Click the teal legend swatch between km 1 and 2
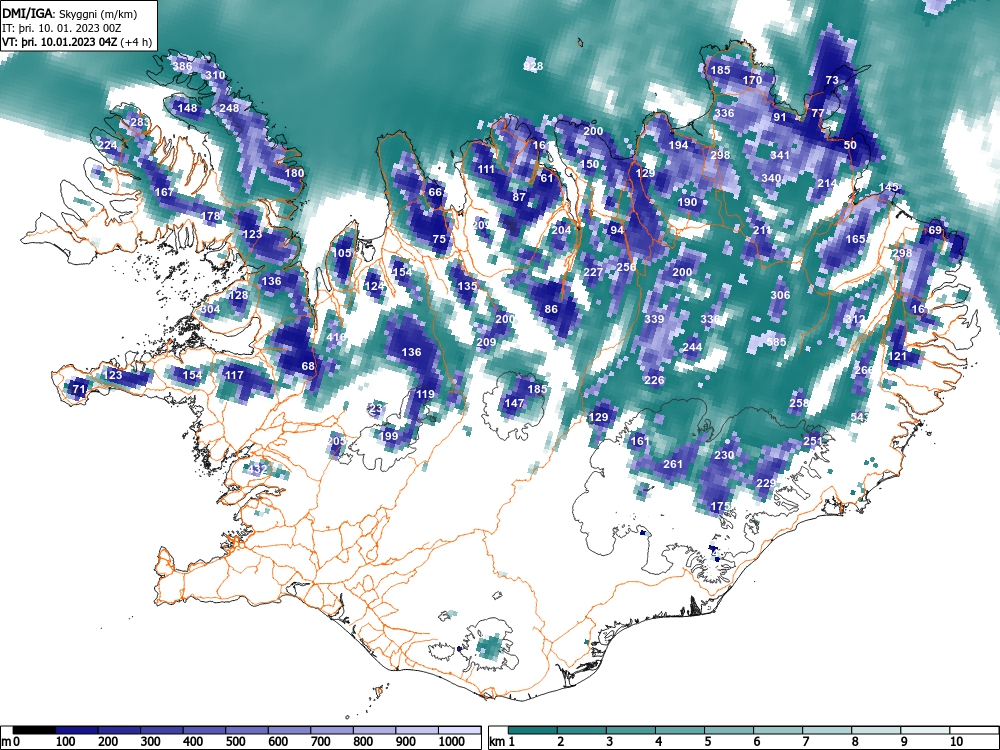This screenshot has width=1000, height=750. point(533,730)
